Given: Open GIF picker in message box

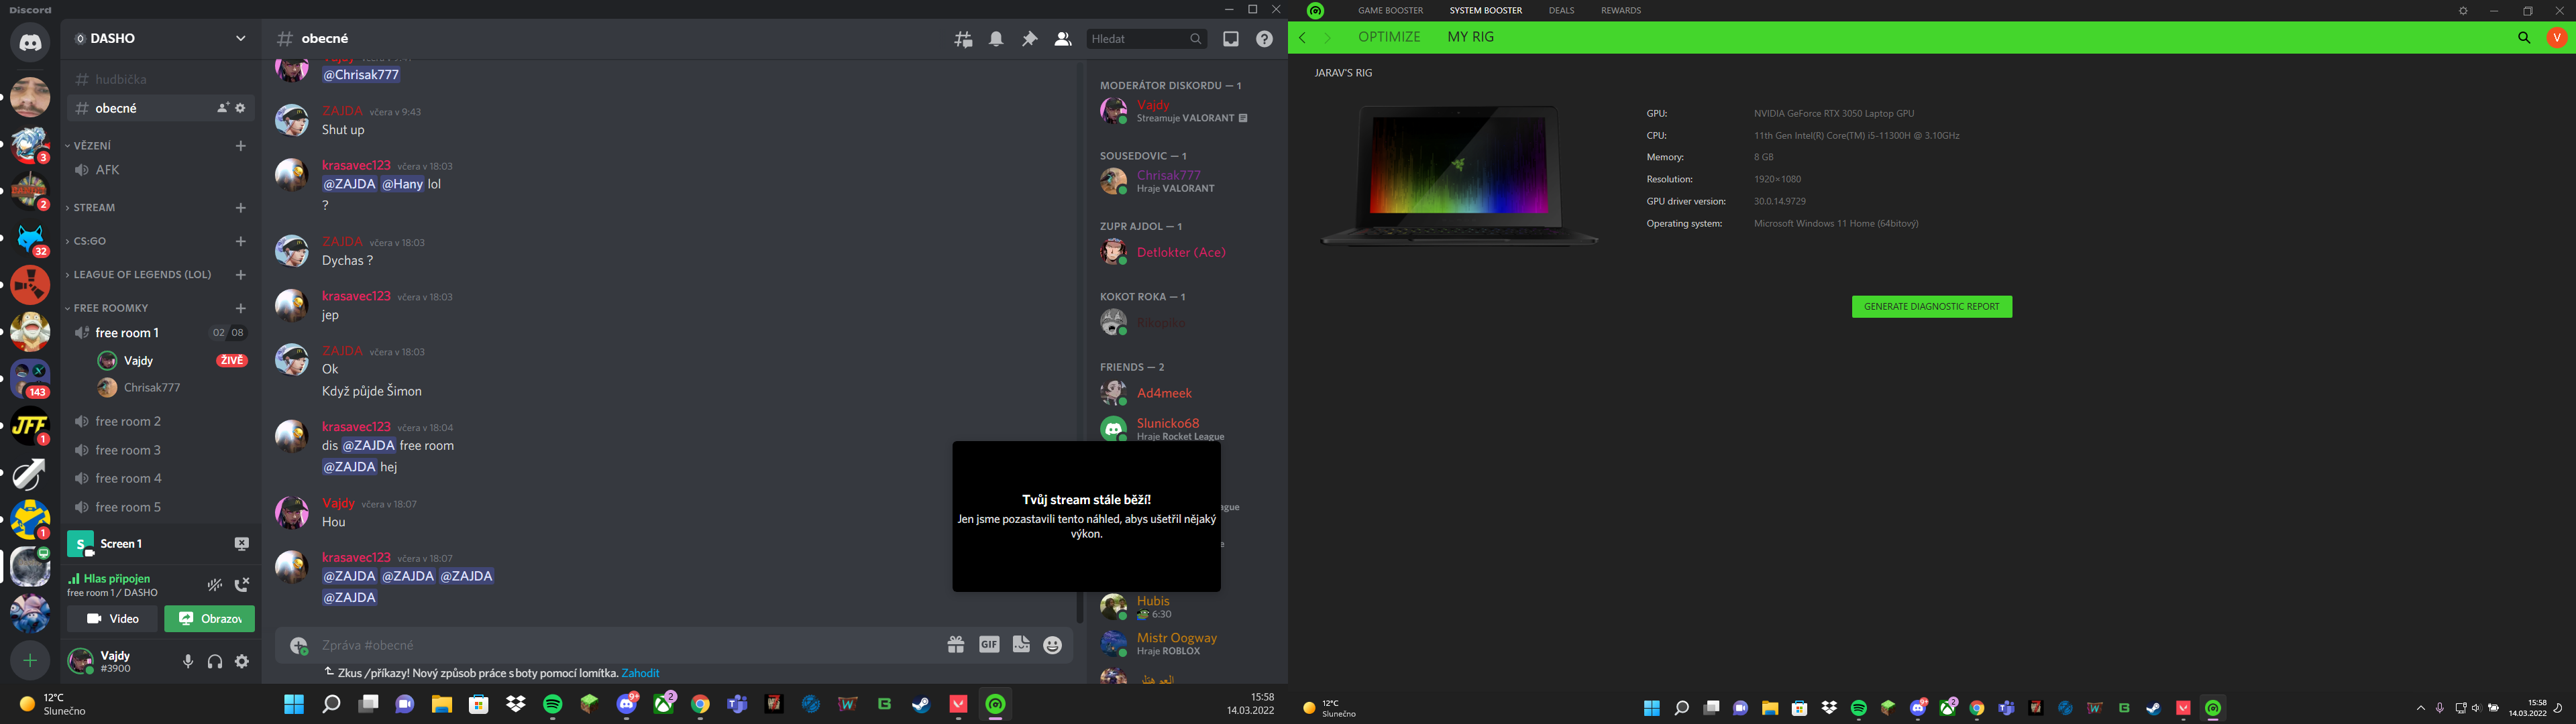Looking at the screenshot, I should 989,645.
